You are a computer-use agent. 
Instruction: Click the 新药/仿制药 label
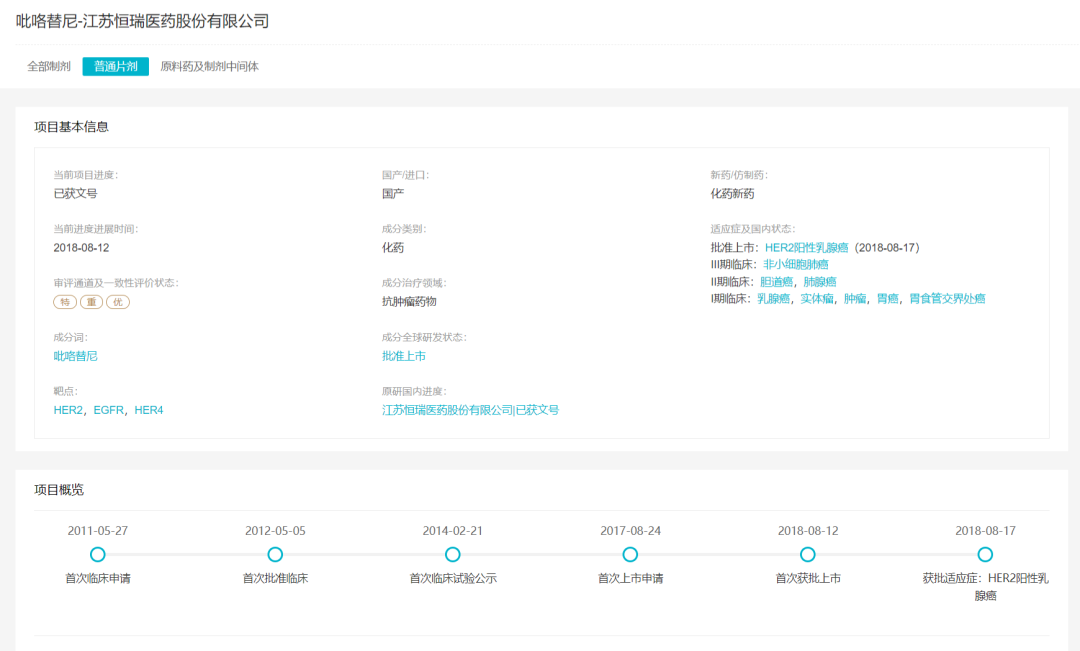[739, 175]
